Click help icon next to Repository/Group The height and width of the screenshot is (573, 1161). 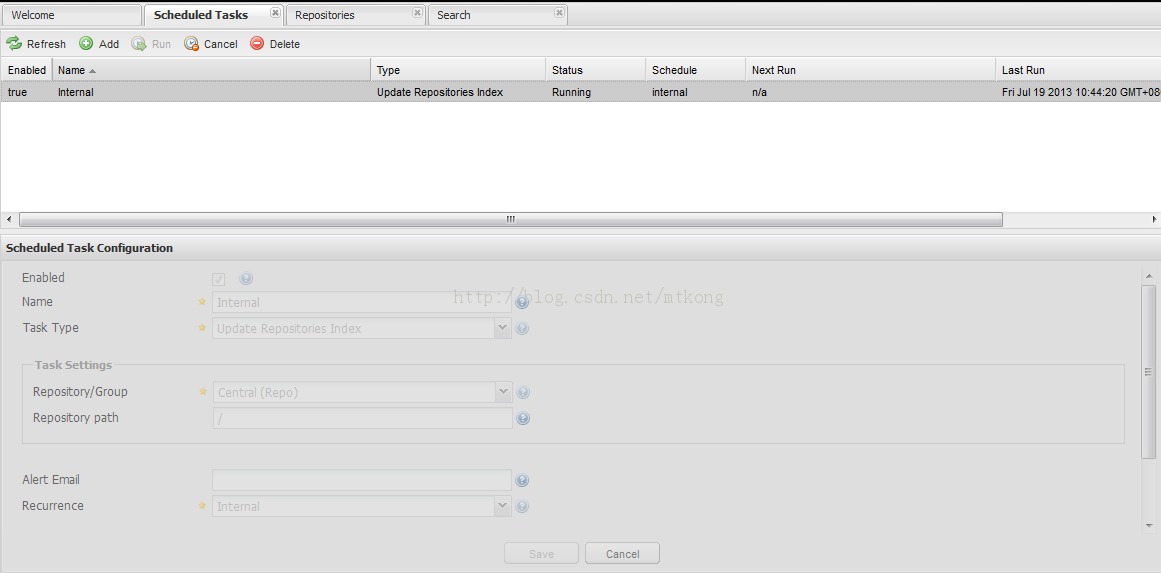coord(523,393)
